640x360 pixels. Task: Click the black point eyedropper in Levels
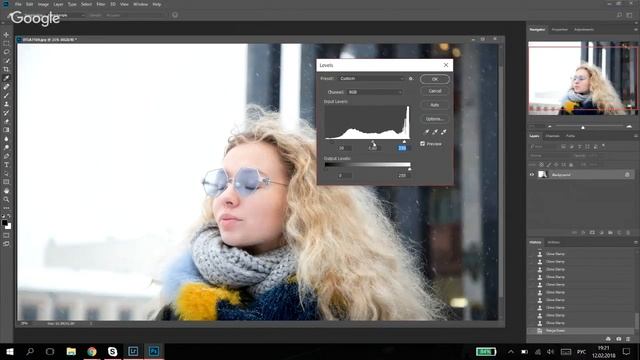click(427, 131)
